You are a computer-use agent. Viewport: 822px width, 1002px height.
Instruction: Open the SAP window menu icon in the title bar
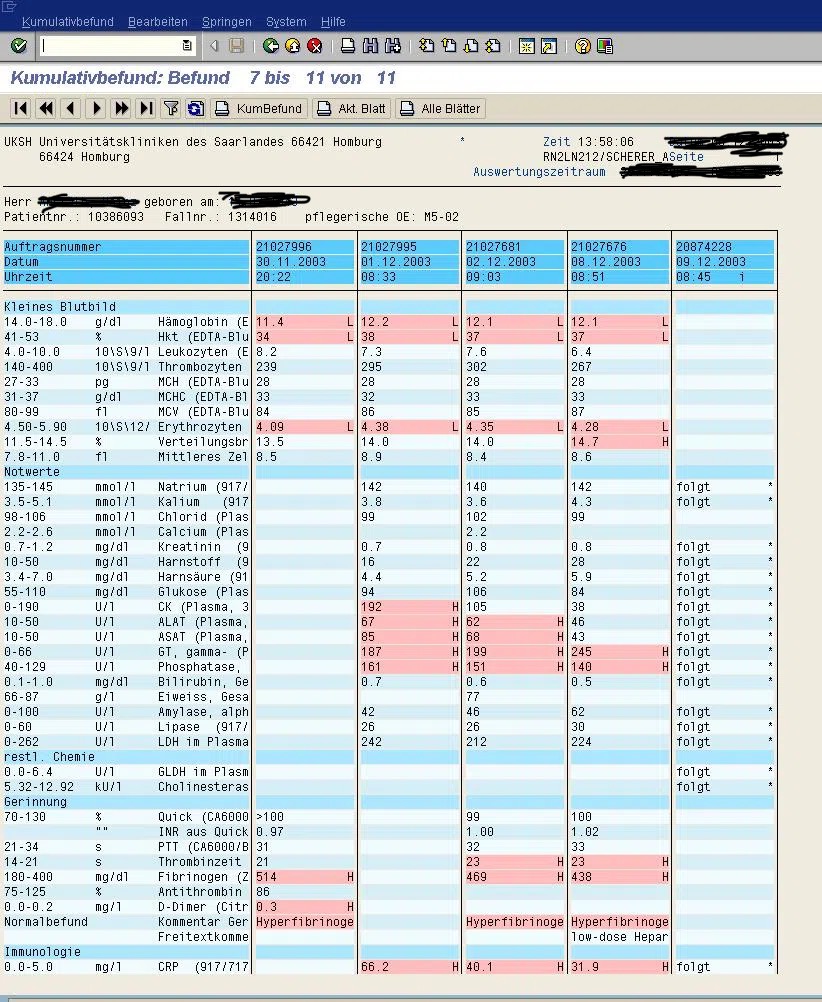click(x=8, y=6)
